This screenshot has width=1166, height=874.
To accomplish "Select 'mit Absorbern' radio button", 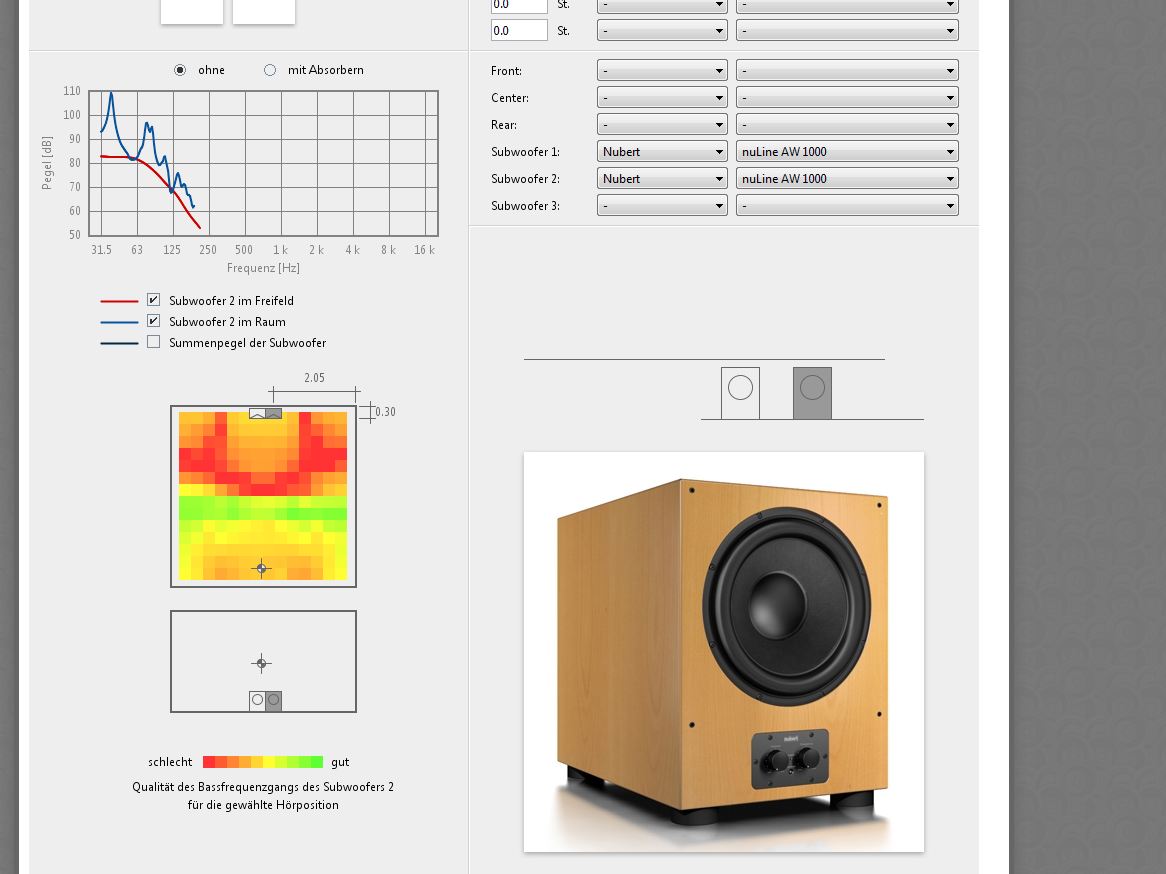I will [x=270, y=70].
